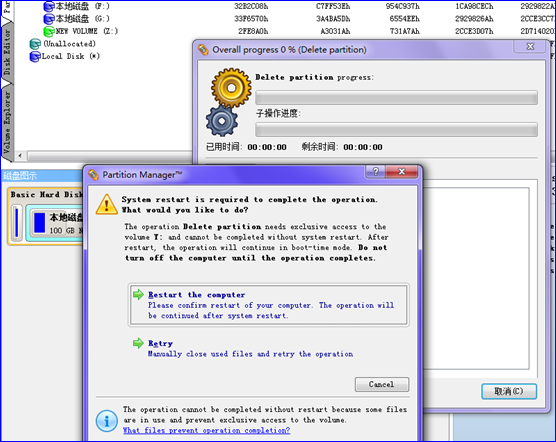Click value 33F6570h in G: row
This screenshot has width=556, height=442.
251,19
